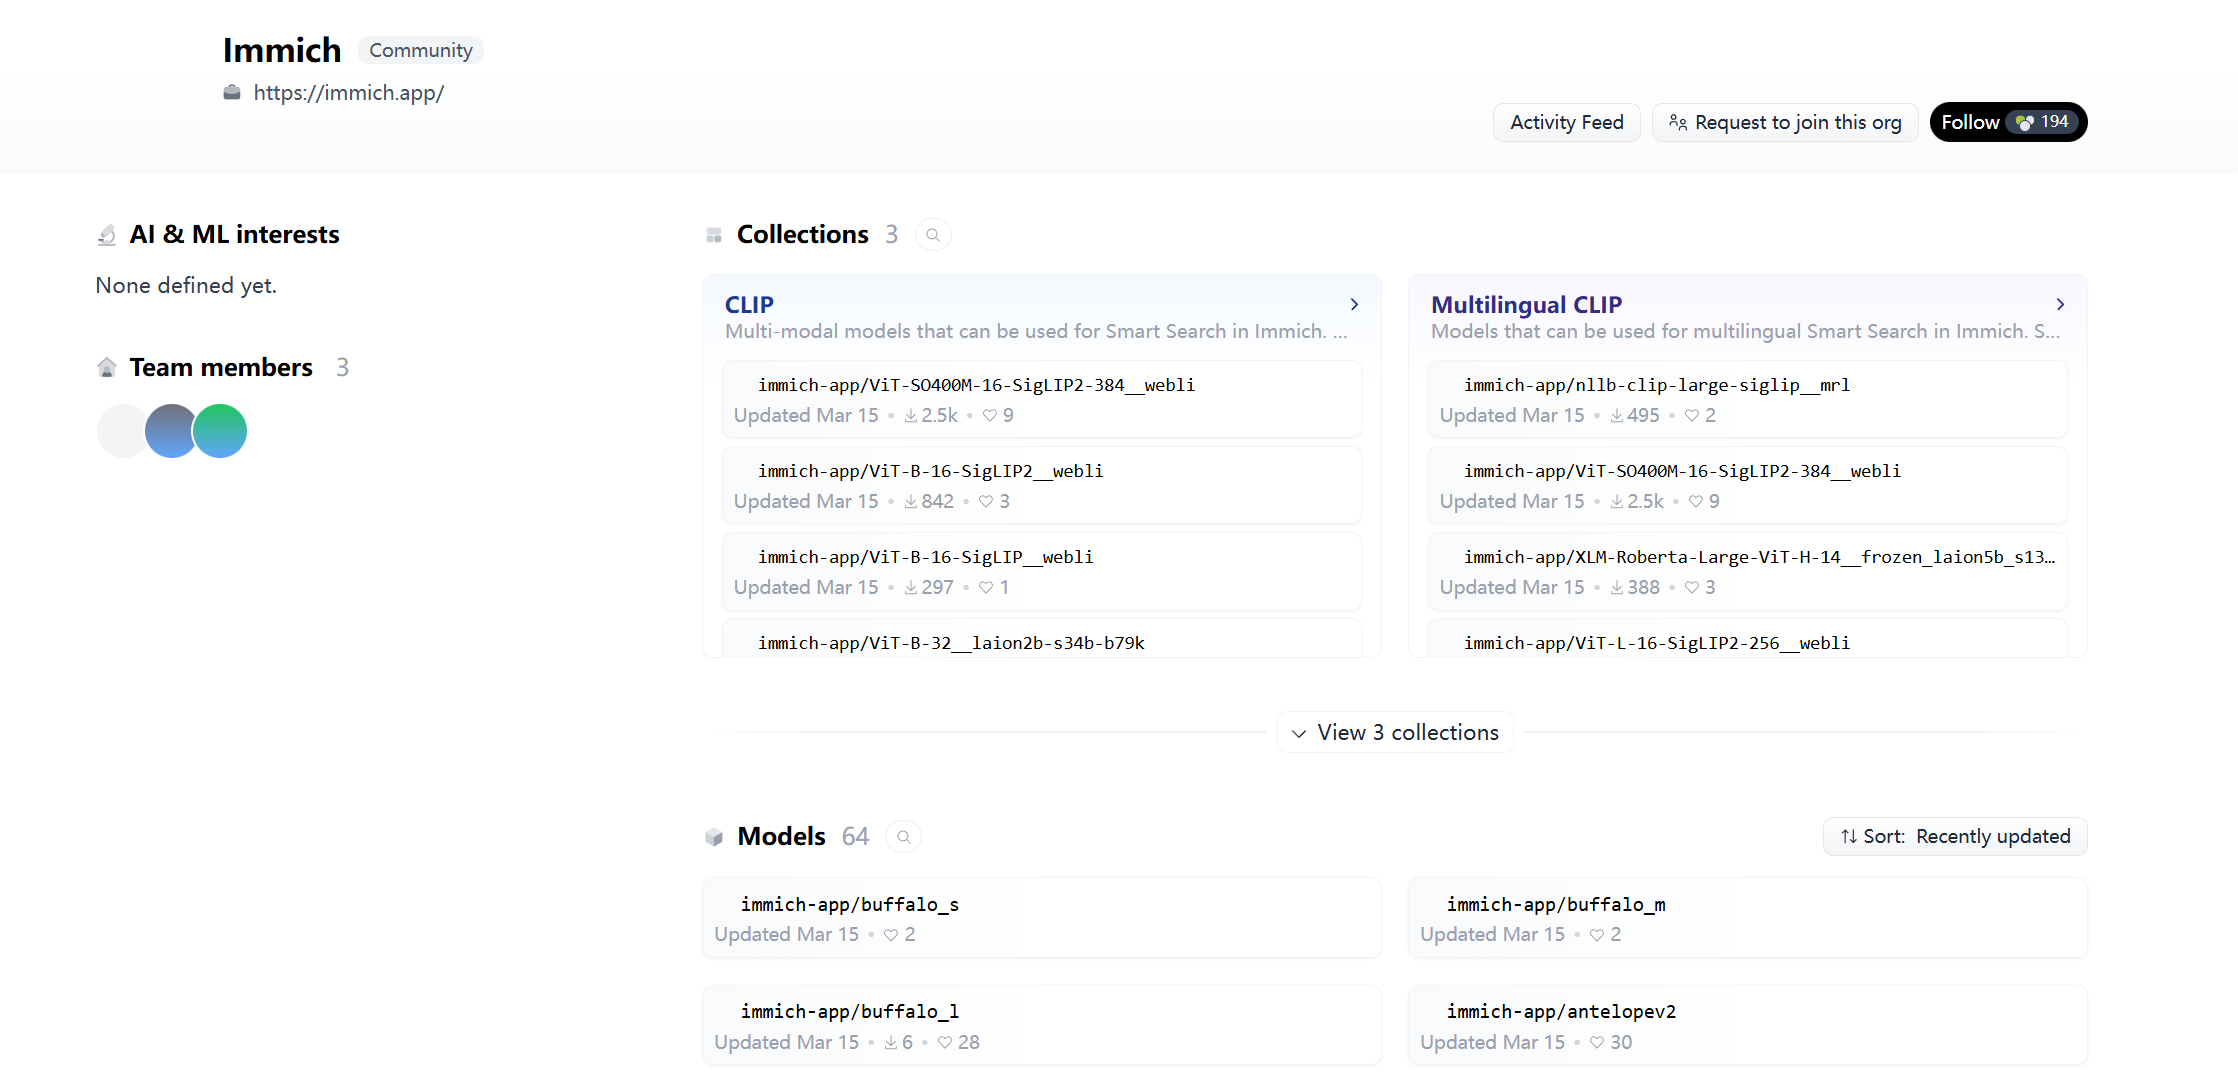This screenshot has width=2238, height=1075.
Task: Like the antelopev2 model via its heart
Action: (1595, 1041)
